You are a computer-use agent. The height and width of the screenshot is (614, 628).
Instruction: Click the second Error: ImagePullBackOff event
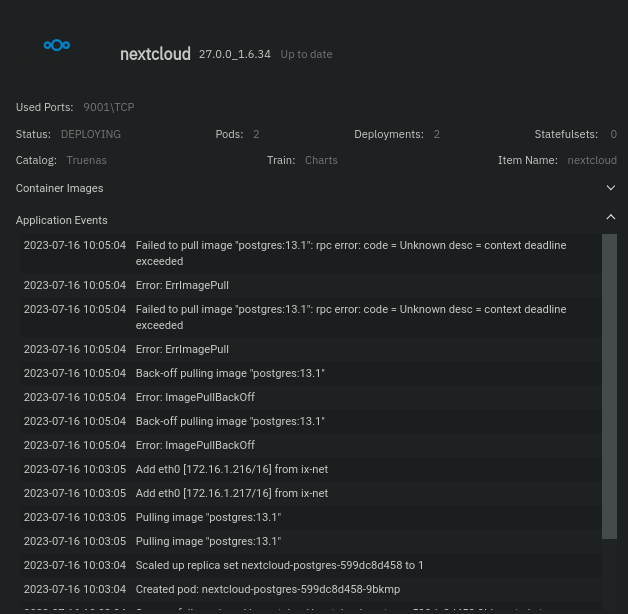point(310,446)
